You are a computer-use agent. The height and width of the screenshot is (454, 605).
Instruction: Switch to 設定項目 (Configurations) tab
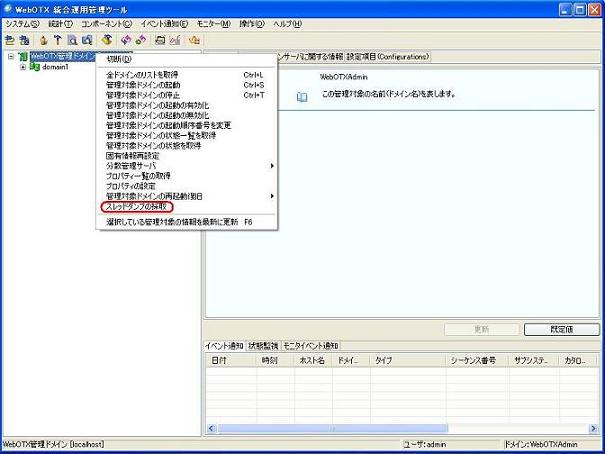click(x=387, y=57)
